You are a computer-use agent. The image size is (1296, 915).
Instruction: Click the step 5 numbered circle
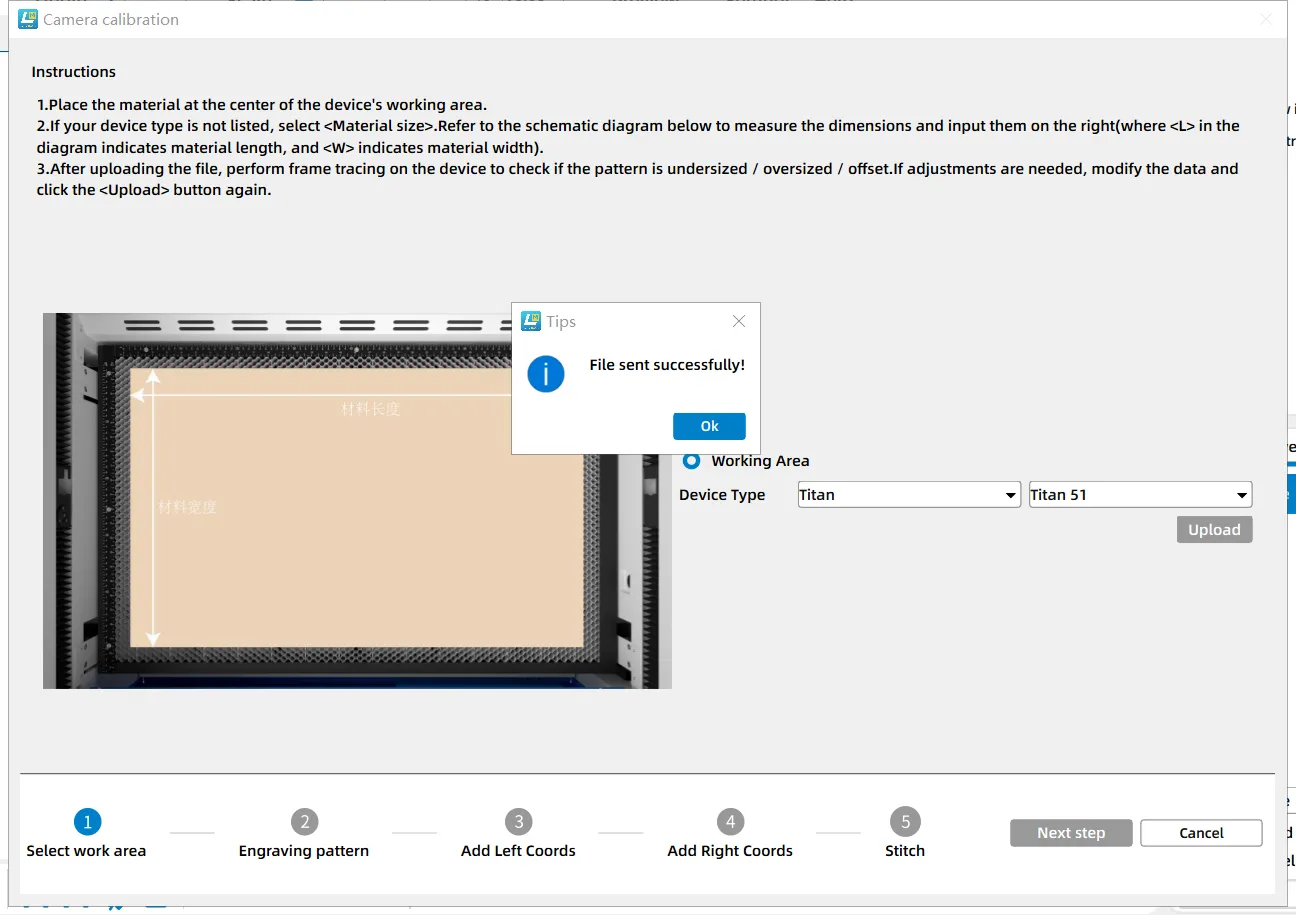pyautogui.click(x=904, y=822)
